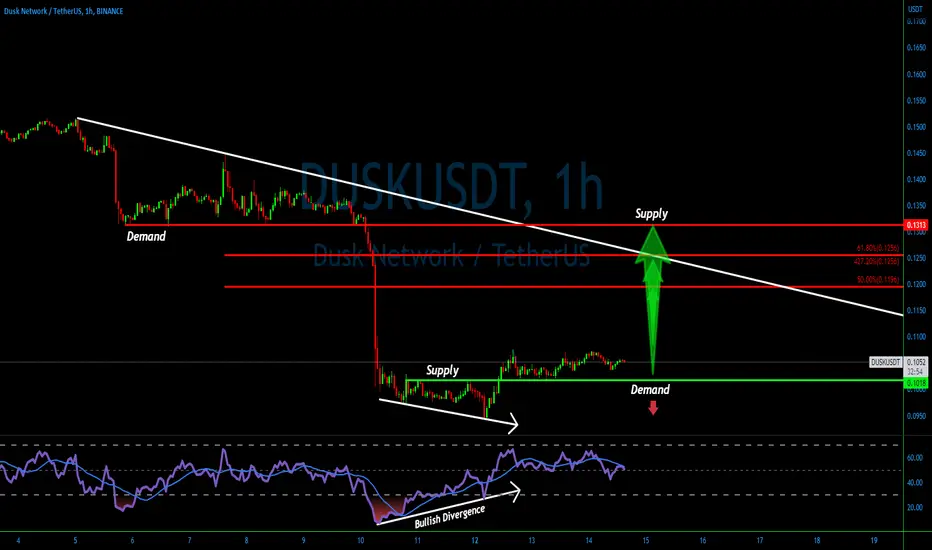Screen dimensions: 932x550
Task: Click the 20.00 RSI axis value
Action: click(x=915, y=507)
